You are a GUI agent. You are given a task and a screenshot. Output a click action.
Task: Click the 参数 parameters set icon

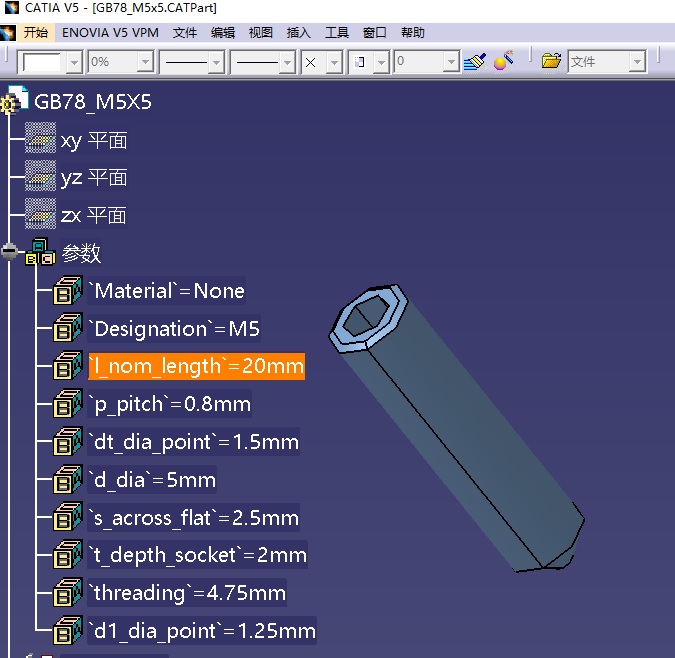click(x=40, y=252)
